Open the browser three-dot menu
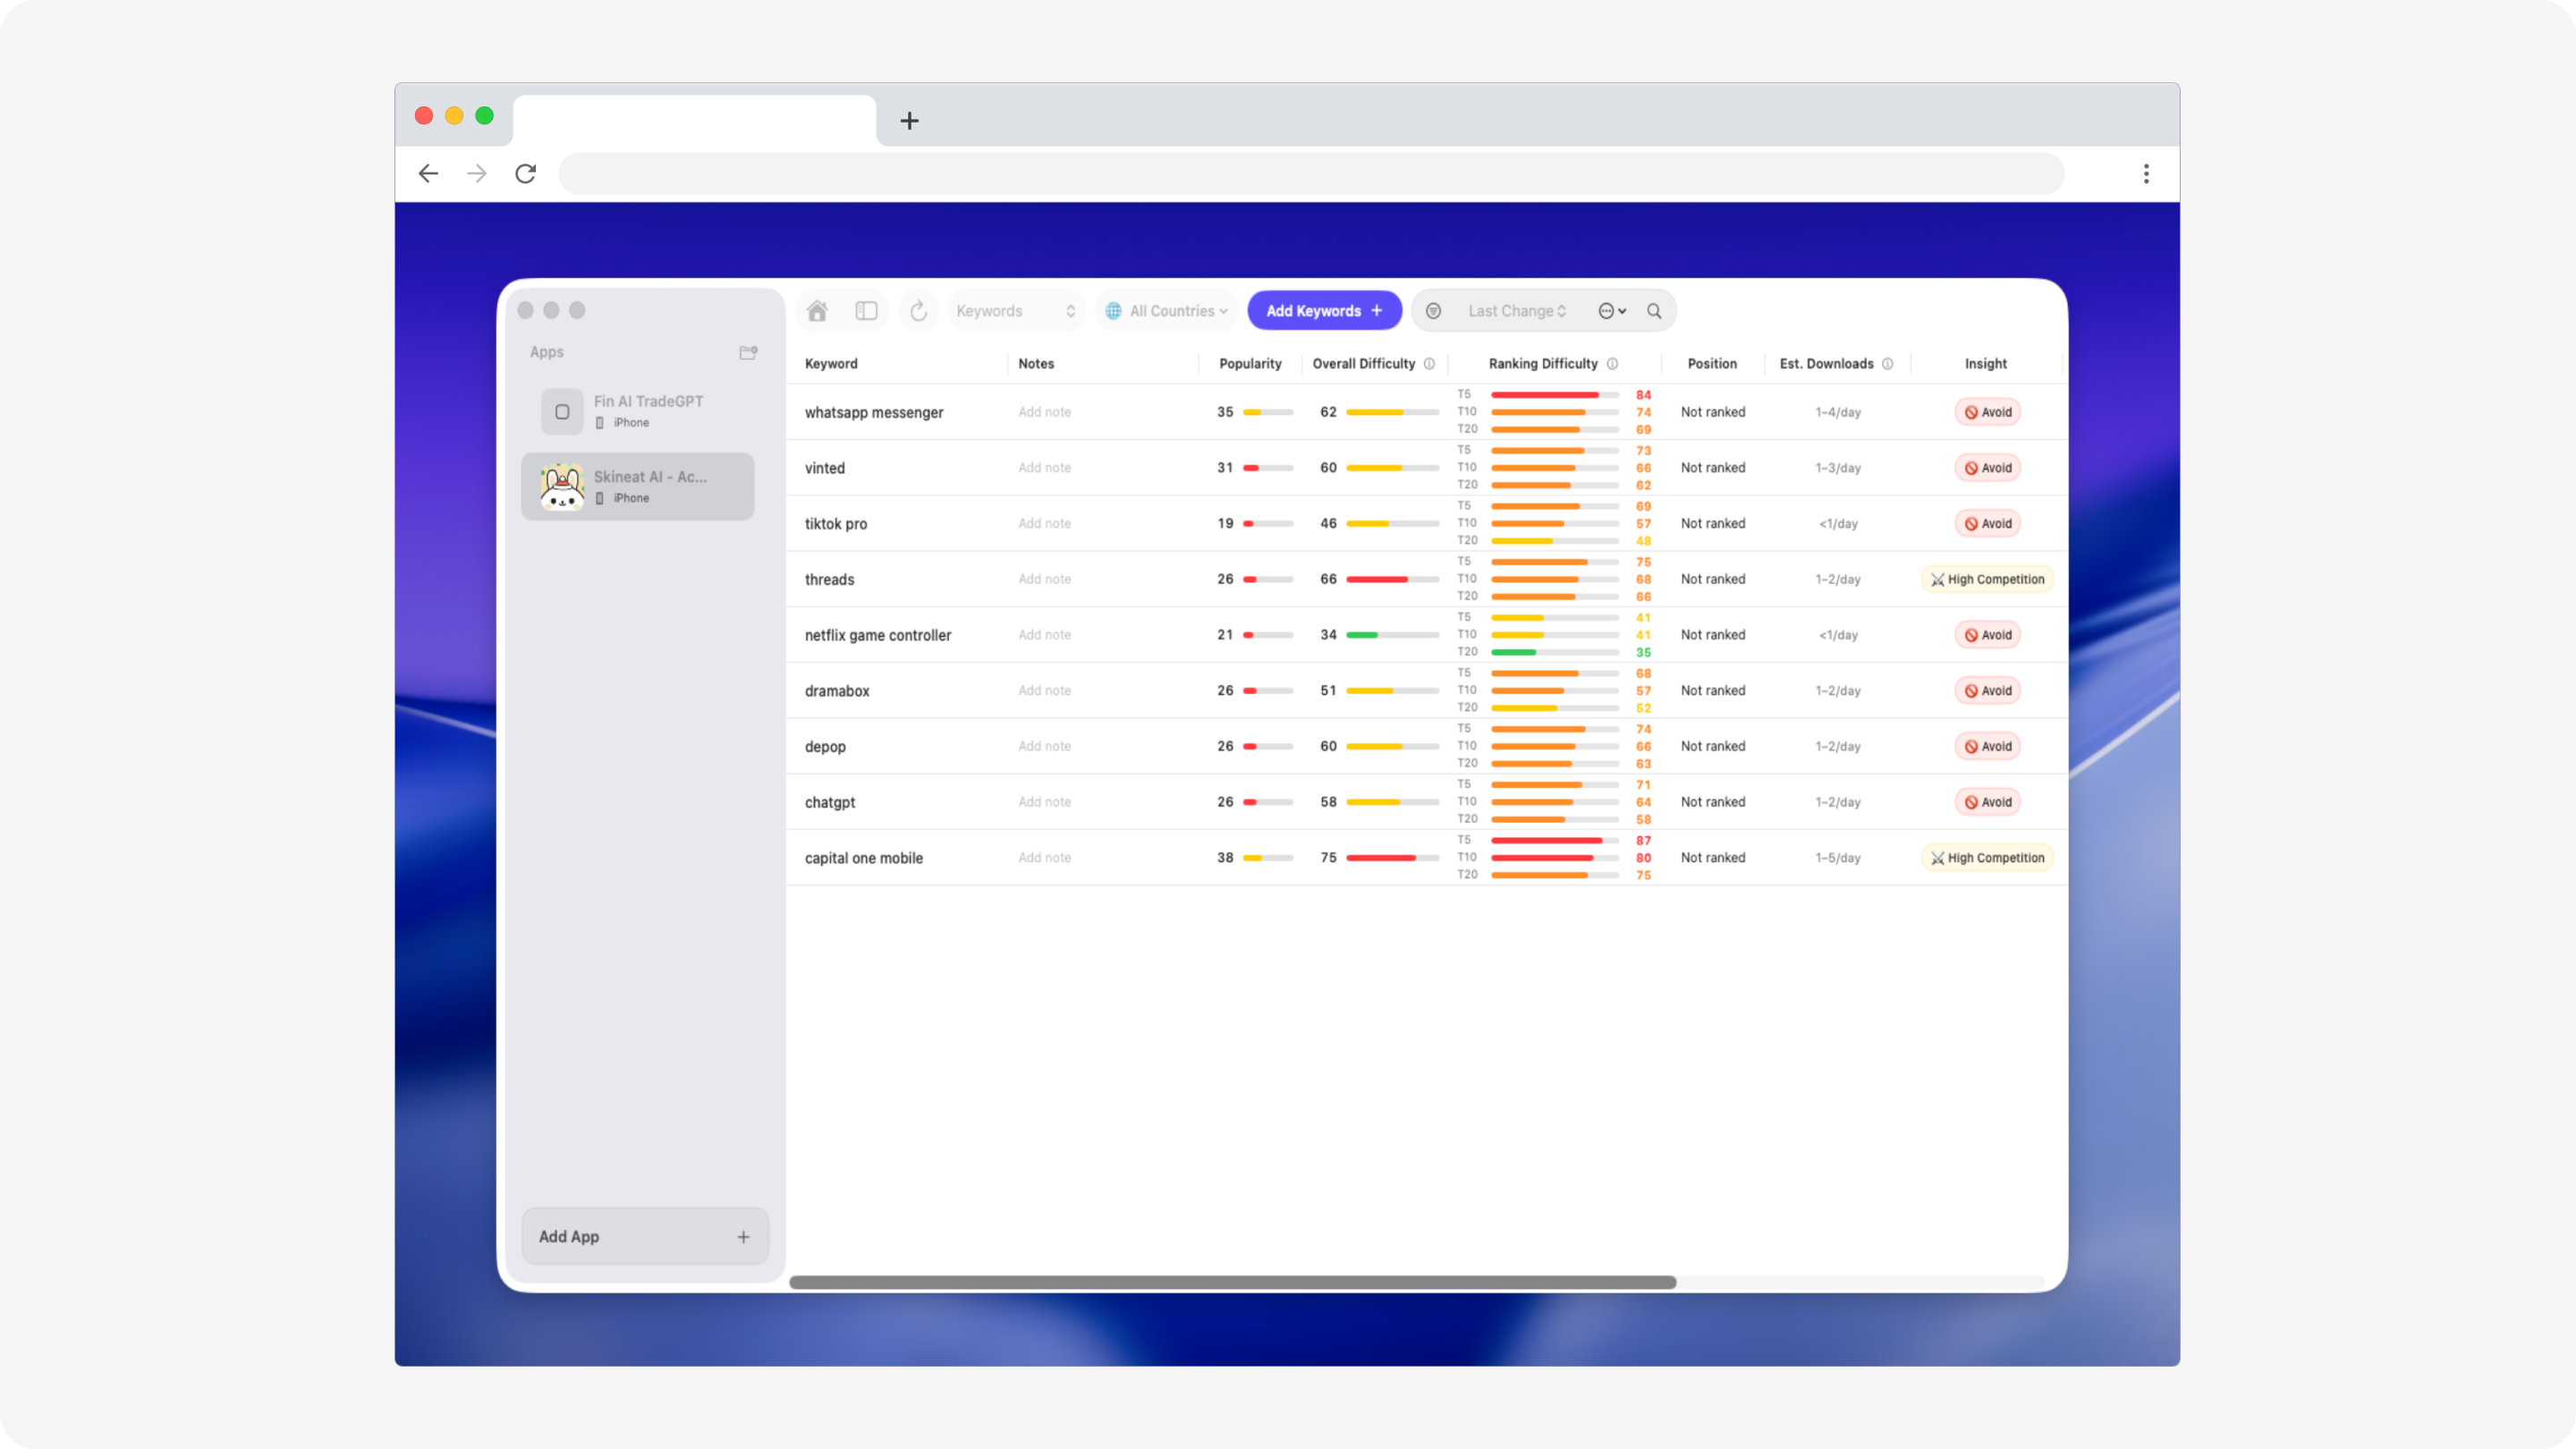Viewport: 2576px width, 1449px height. point(2146,174)
